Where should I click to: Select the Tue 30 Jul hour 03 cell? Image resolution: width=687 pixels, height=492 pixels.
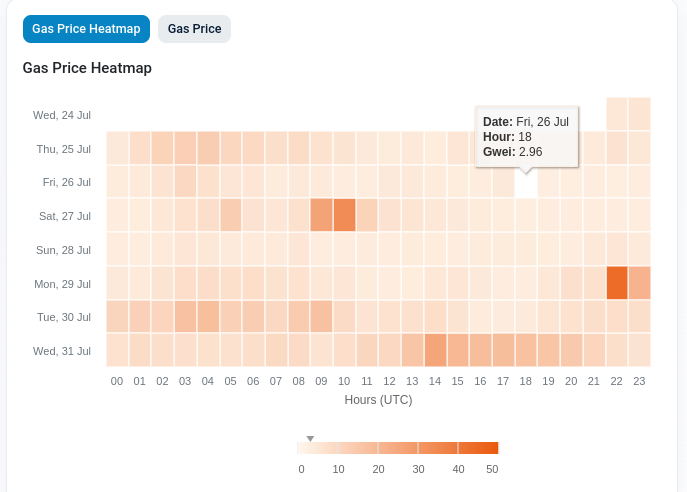point(185,317)
